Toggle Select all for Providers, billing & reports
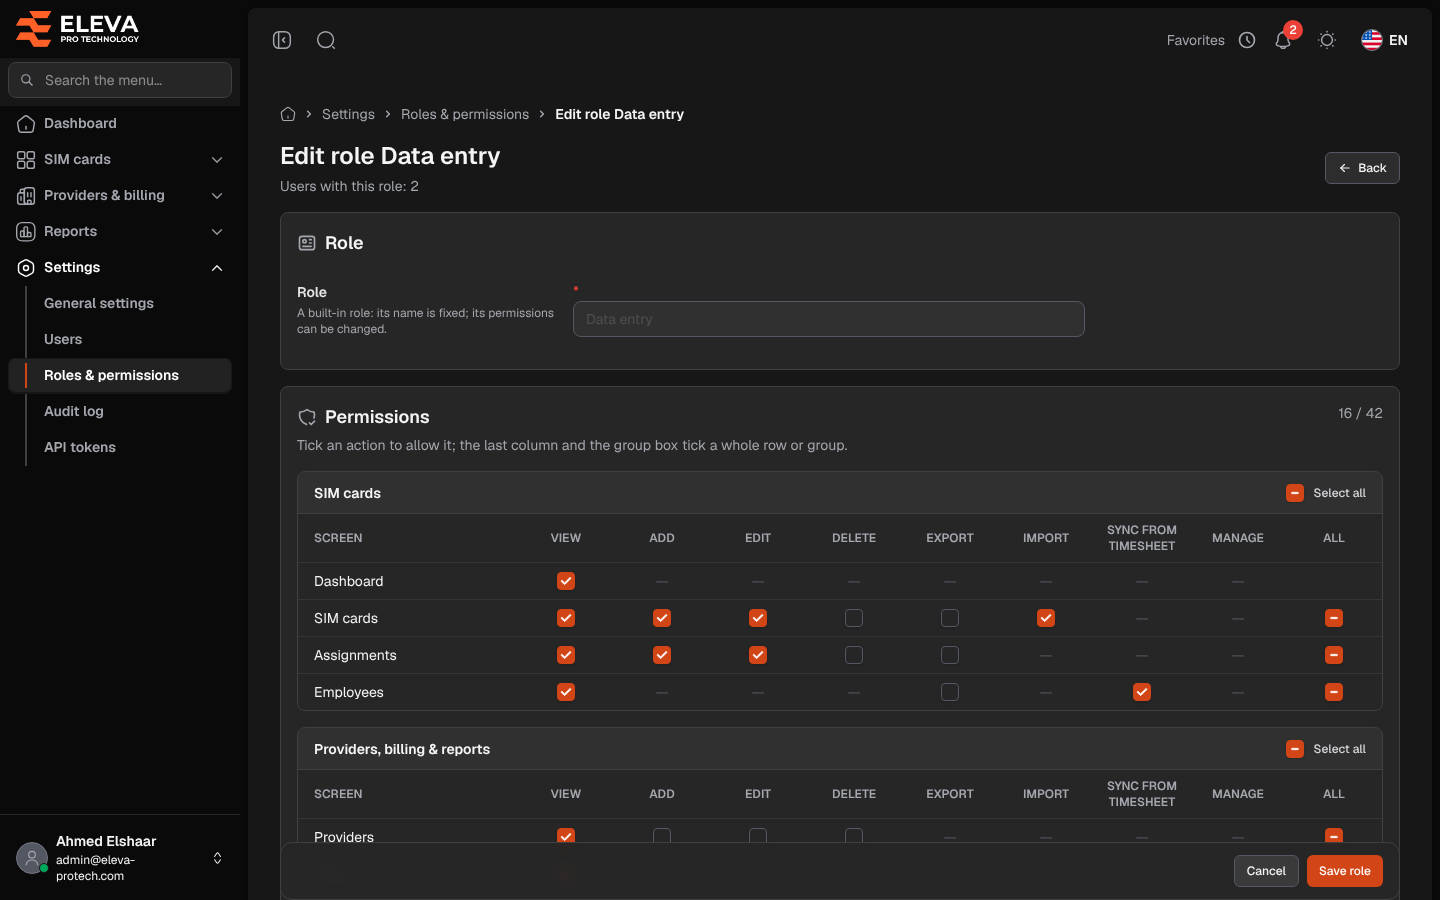 click(1295, 749)
